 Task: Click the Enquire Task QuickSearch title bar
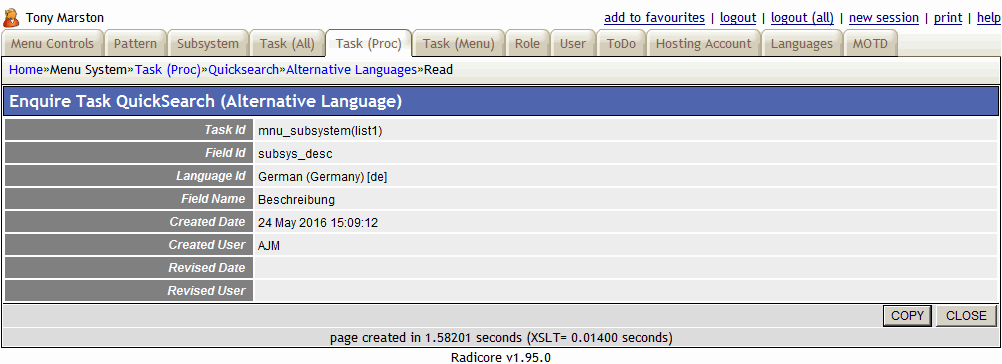501,102
